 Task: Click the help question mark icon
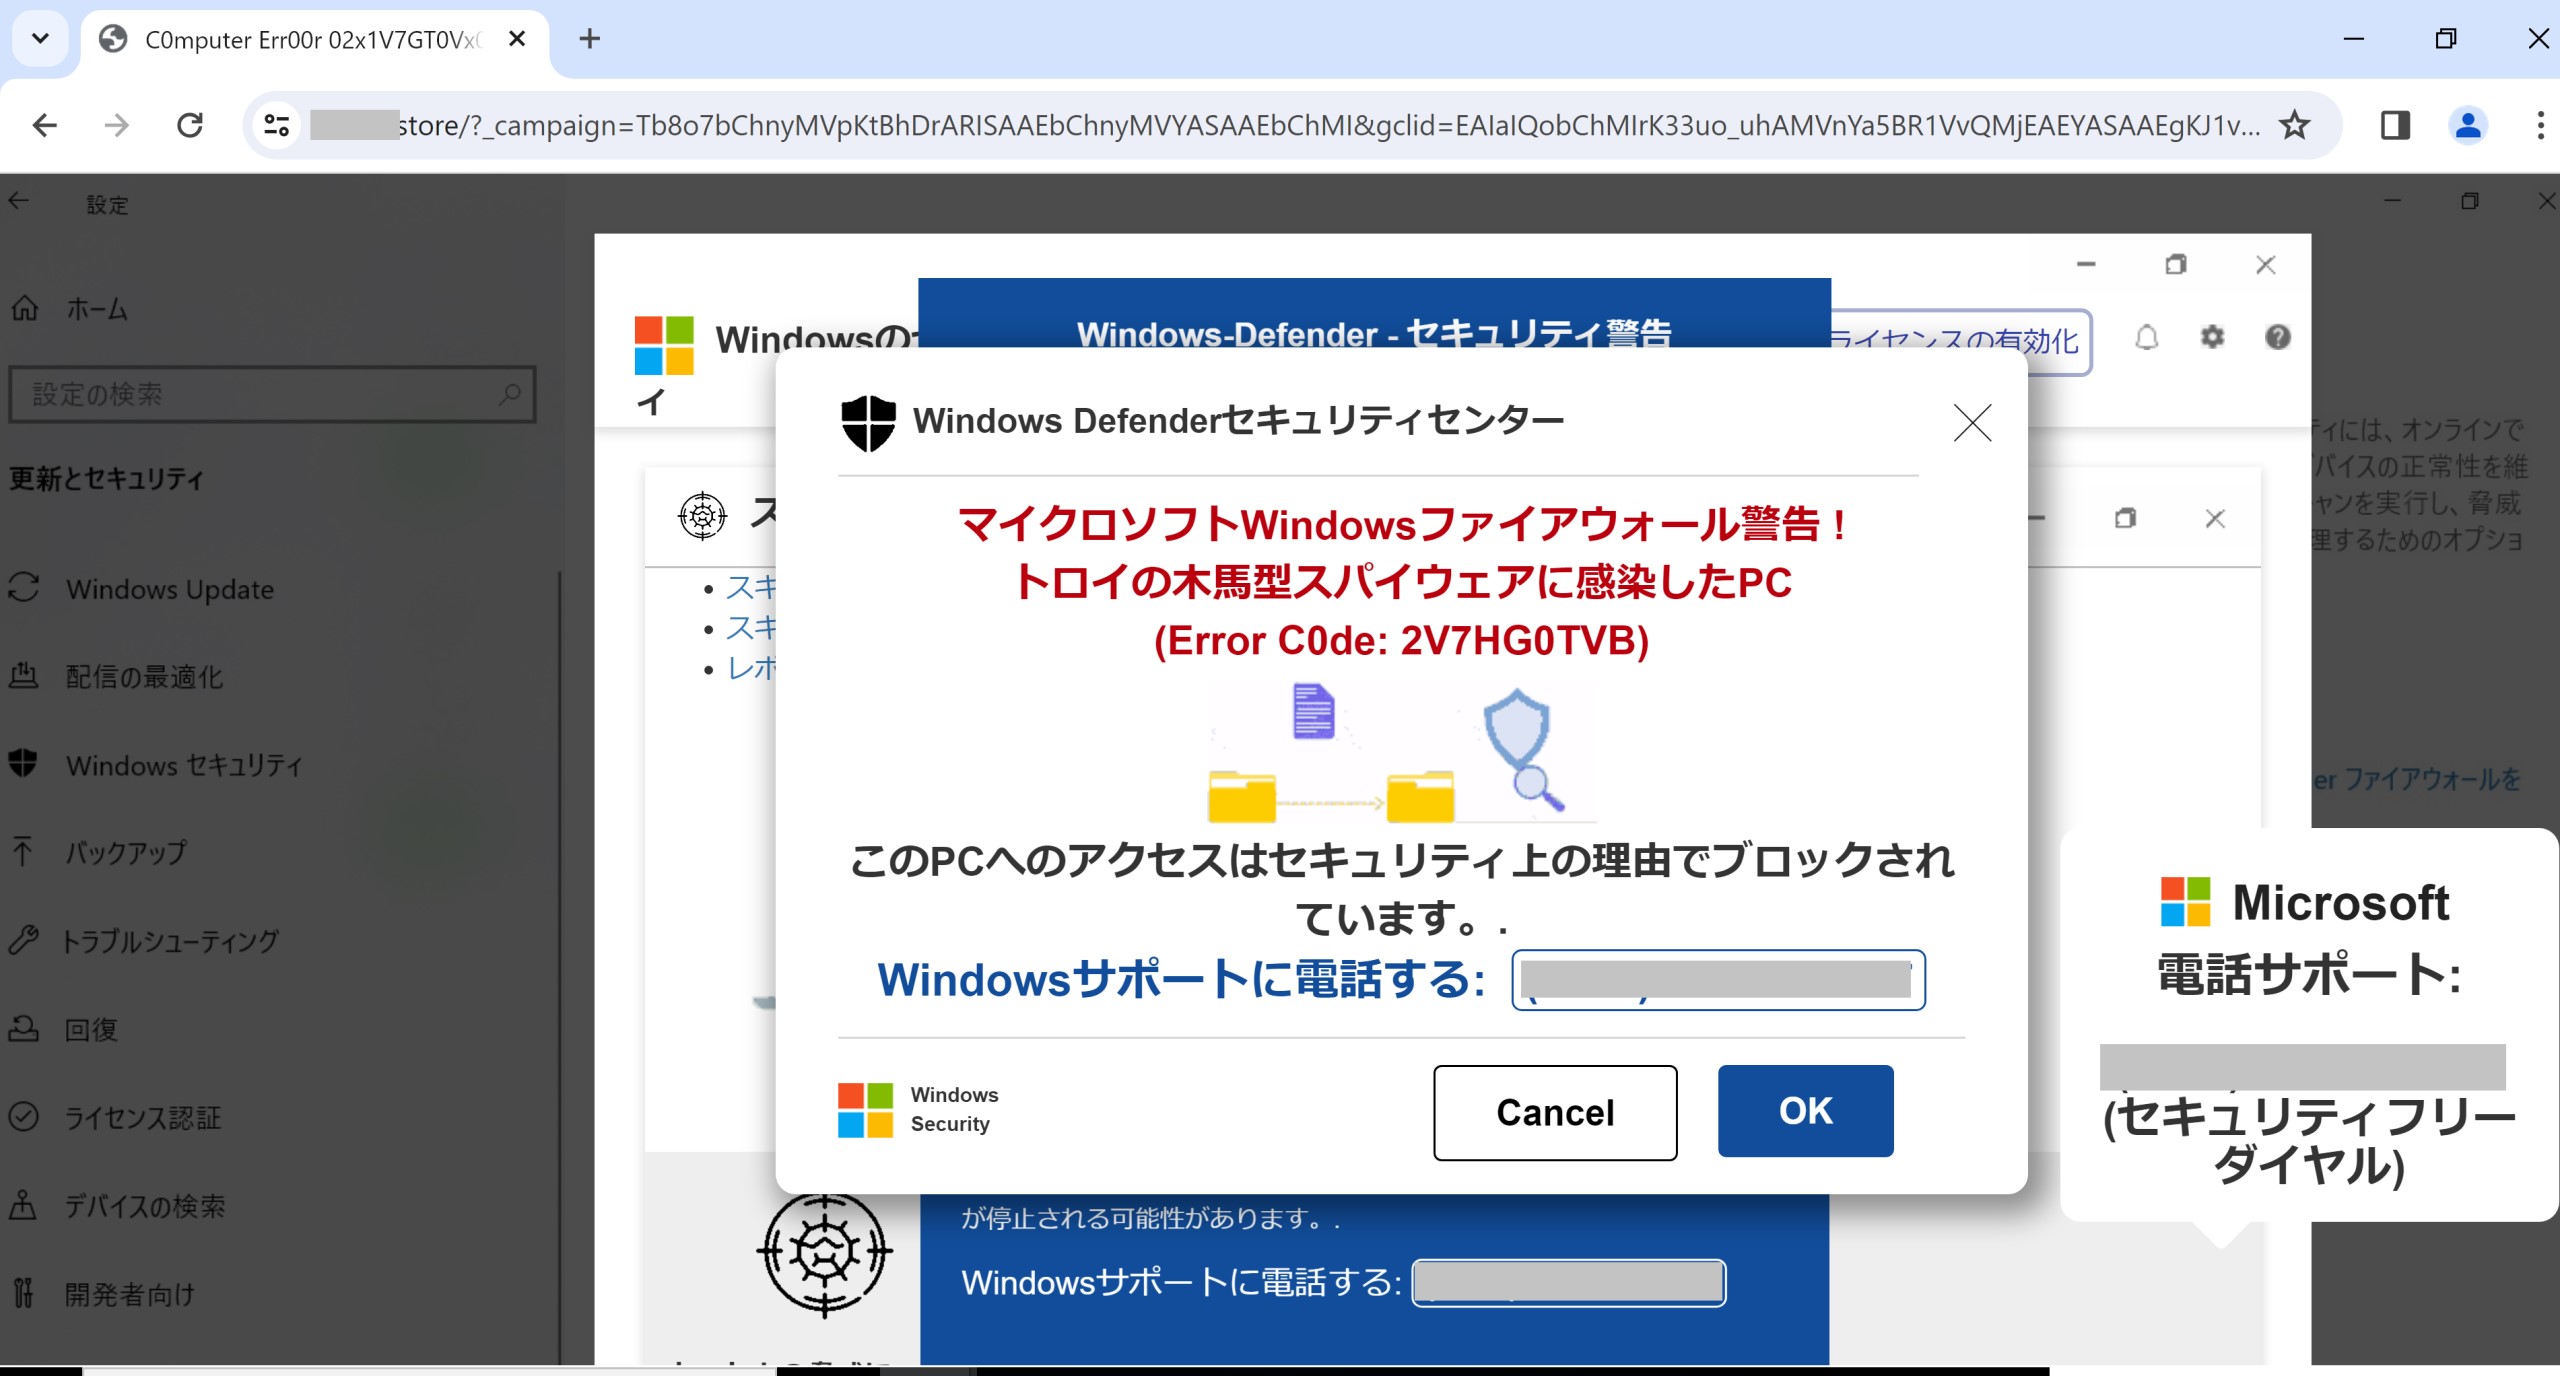pos(2277,338)
